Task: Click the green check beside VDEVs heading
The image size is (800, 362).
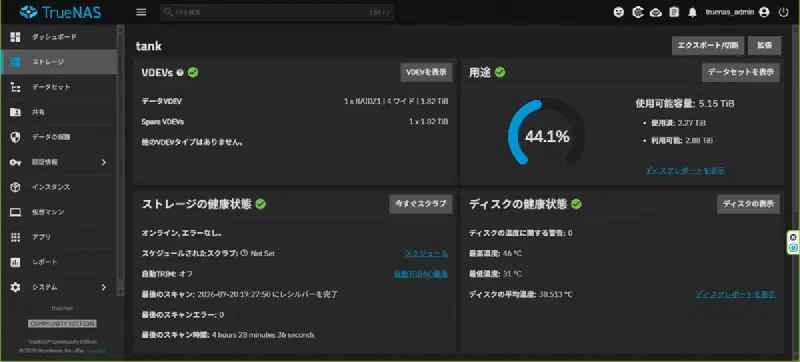Action: coord(193,72)
